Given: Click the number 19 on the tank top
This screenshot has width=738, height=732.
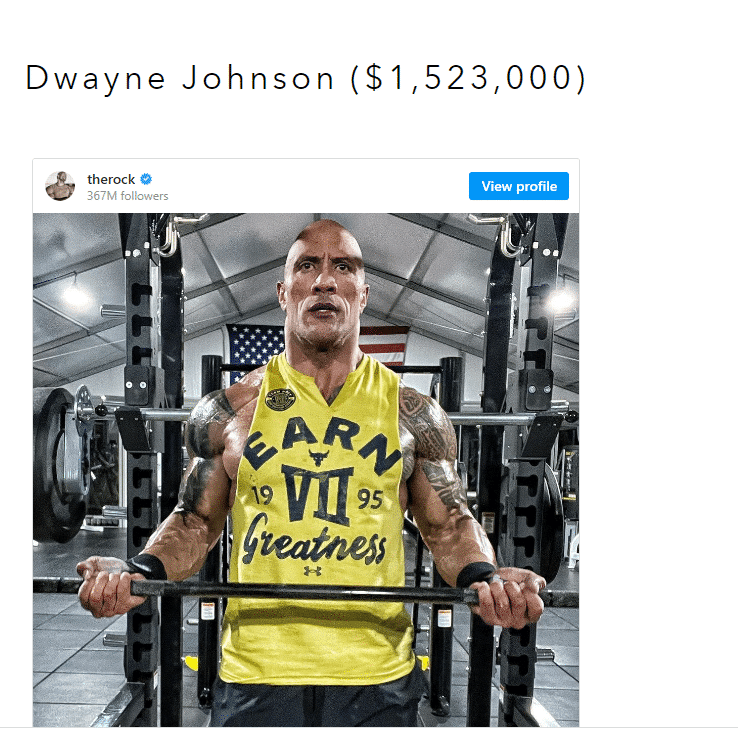Looking at the screenshot, I should (x=262, y=494).
